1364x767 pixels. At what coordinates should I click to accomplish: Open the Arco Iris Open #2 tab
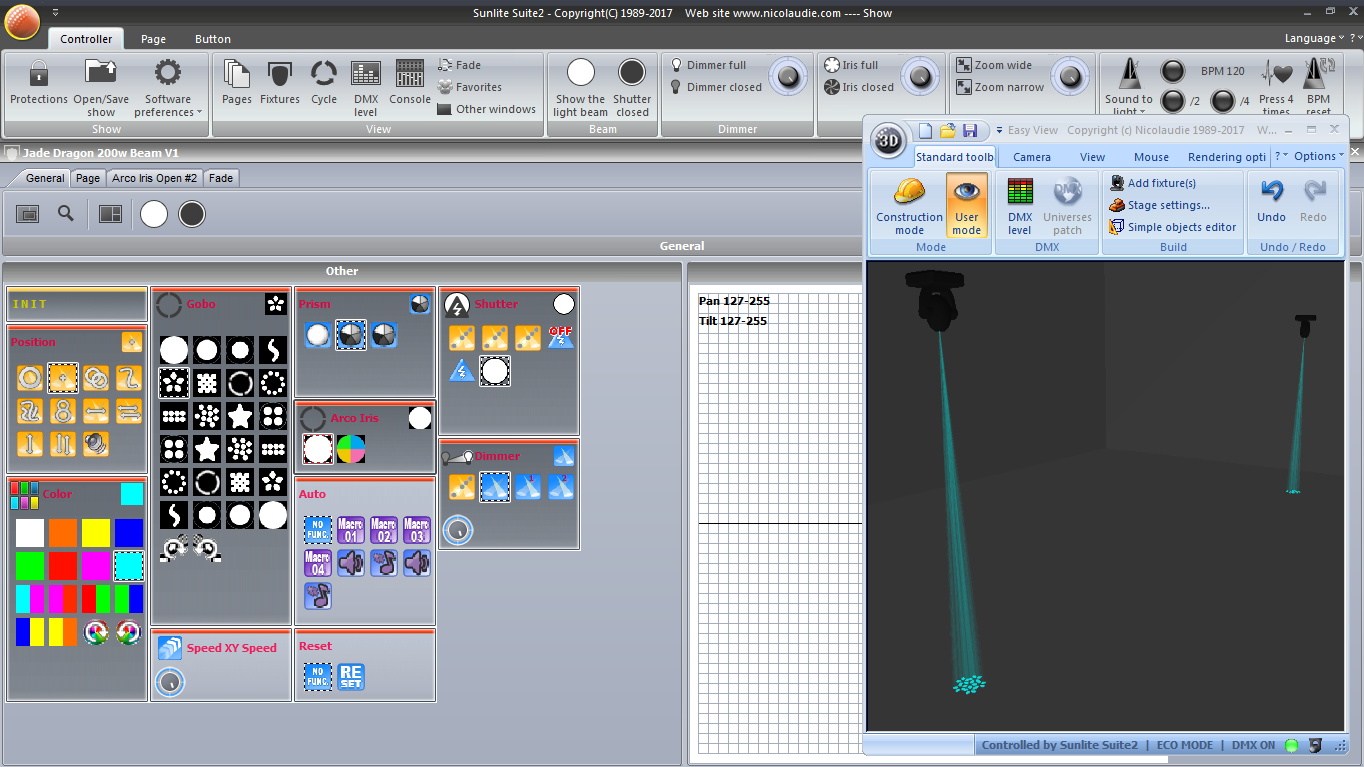(155, 178)
